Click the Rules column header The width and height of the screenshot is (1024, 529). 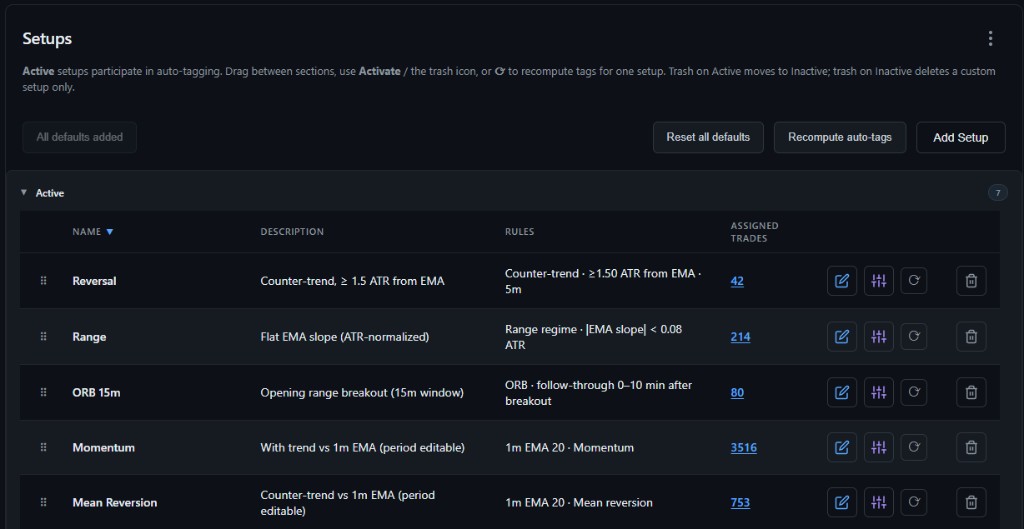[519, 232]
